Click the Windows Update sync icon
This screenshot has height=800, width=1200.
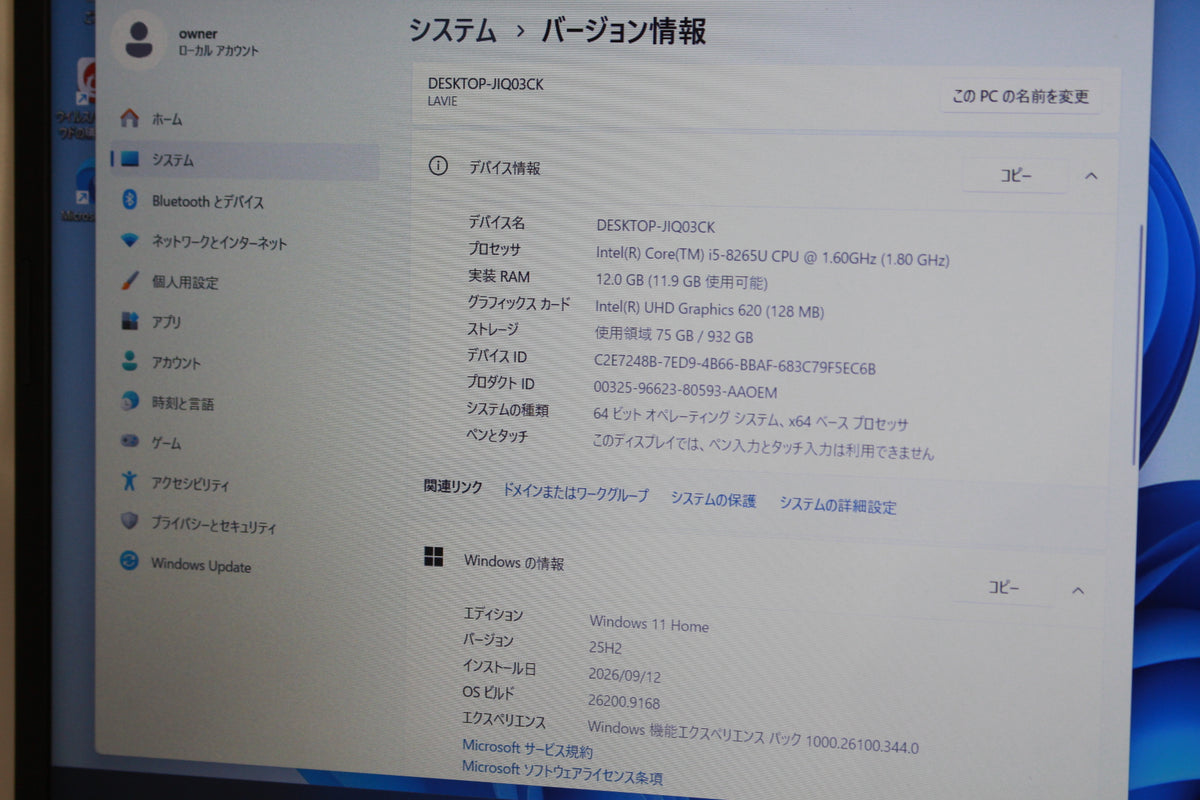coord(129,561)
